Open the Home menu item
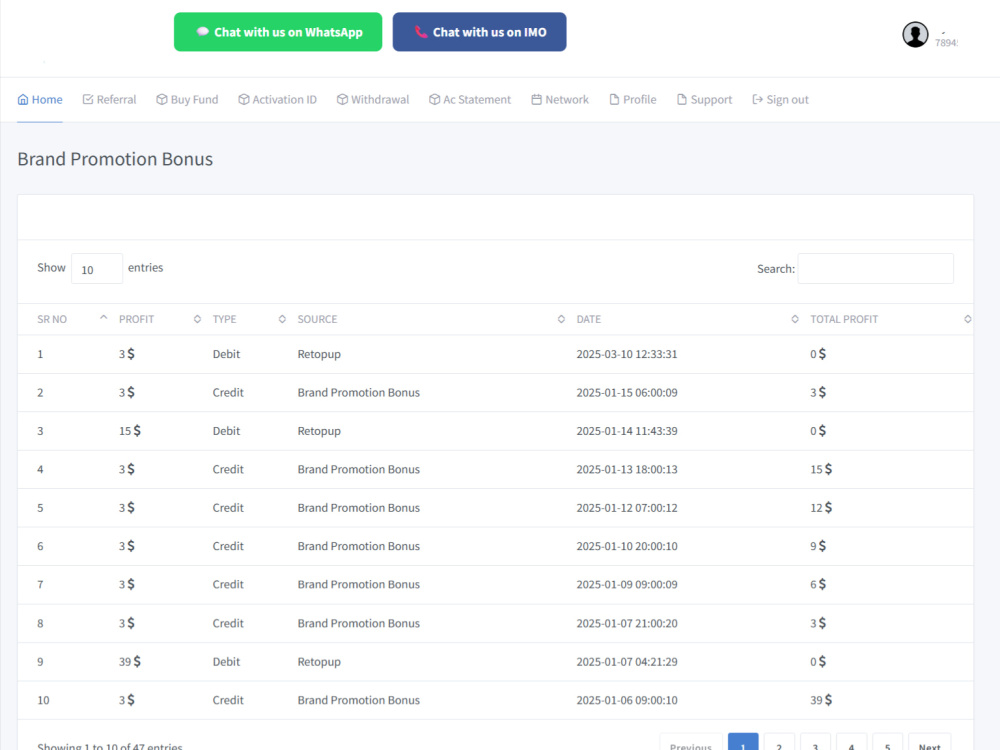1000x750 pixels. tap(40, 99)
